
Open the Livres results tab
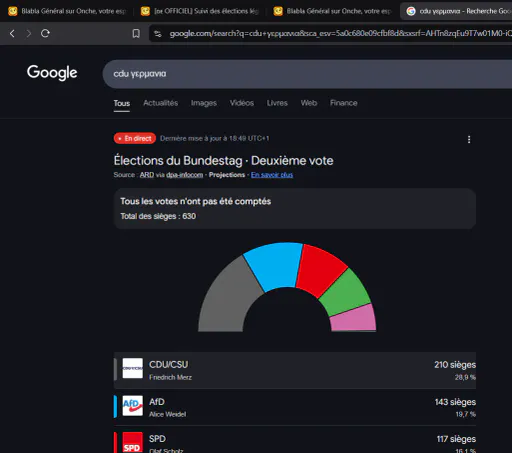click(x=277, y=103)
